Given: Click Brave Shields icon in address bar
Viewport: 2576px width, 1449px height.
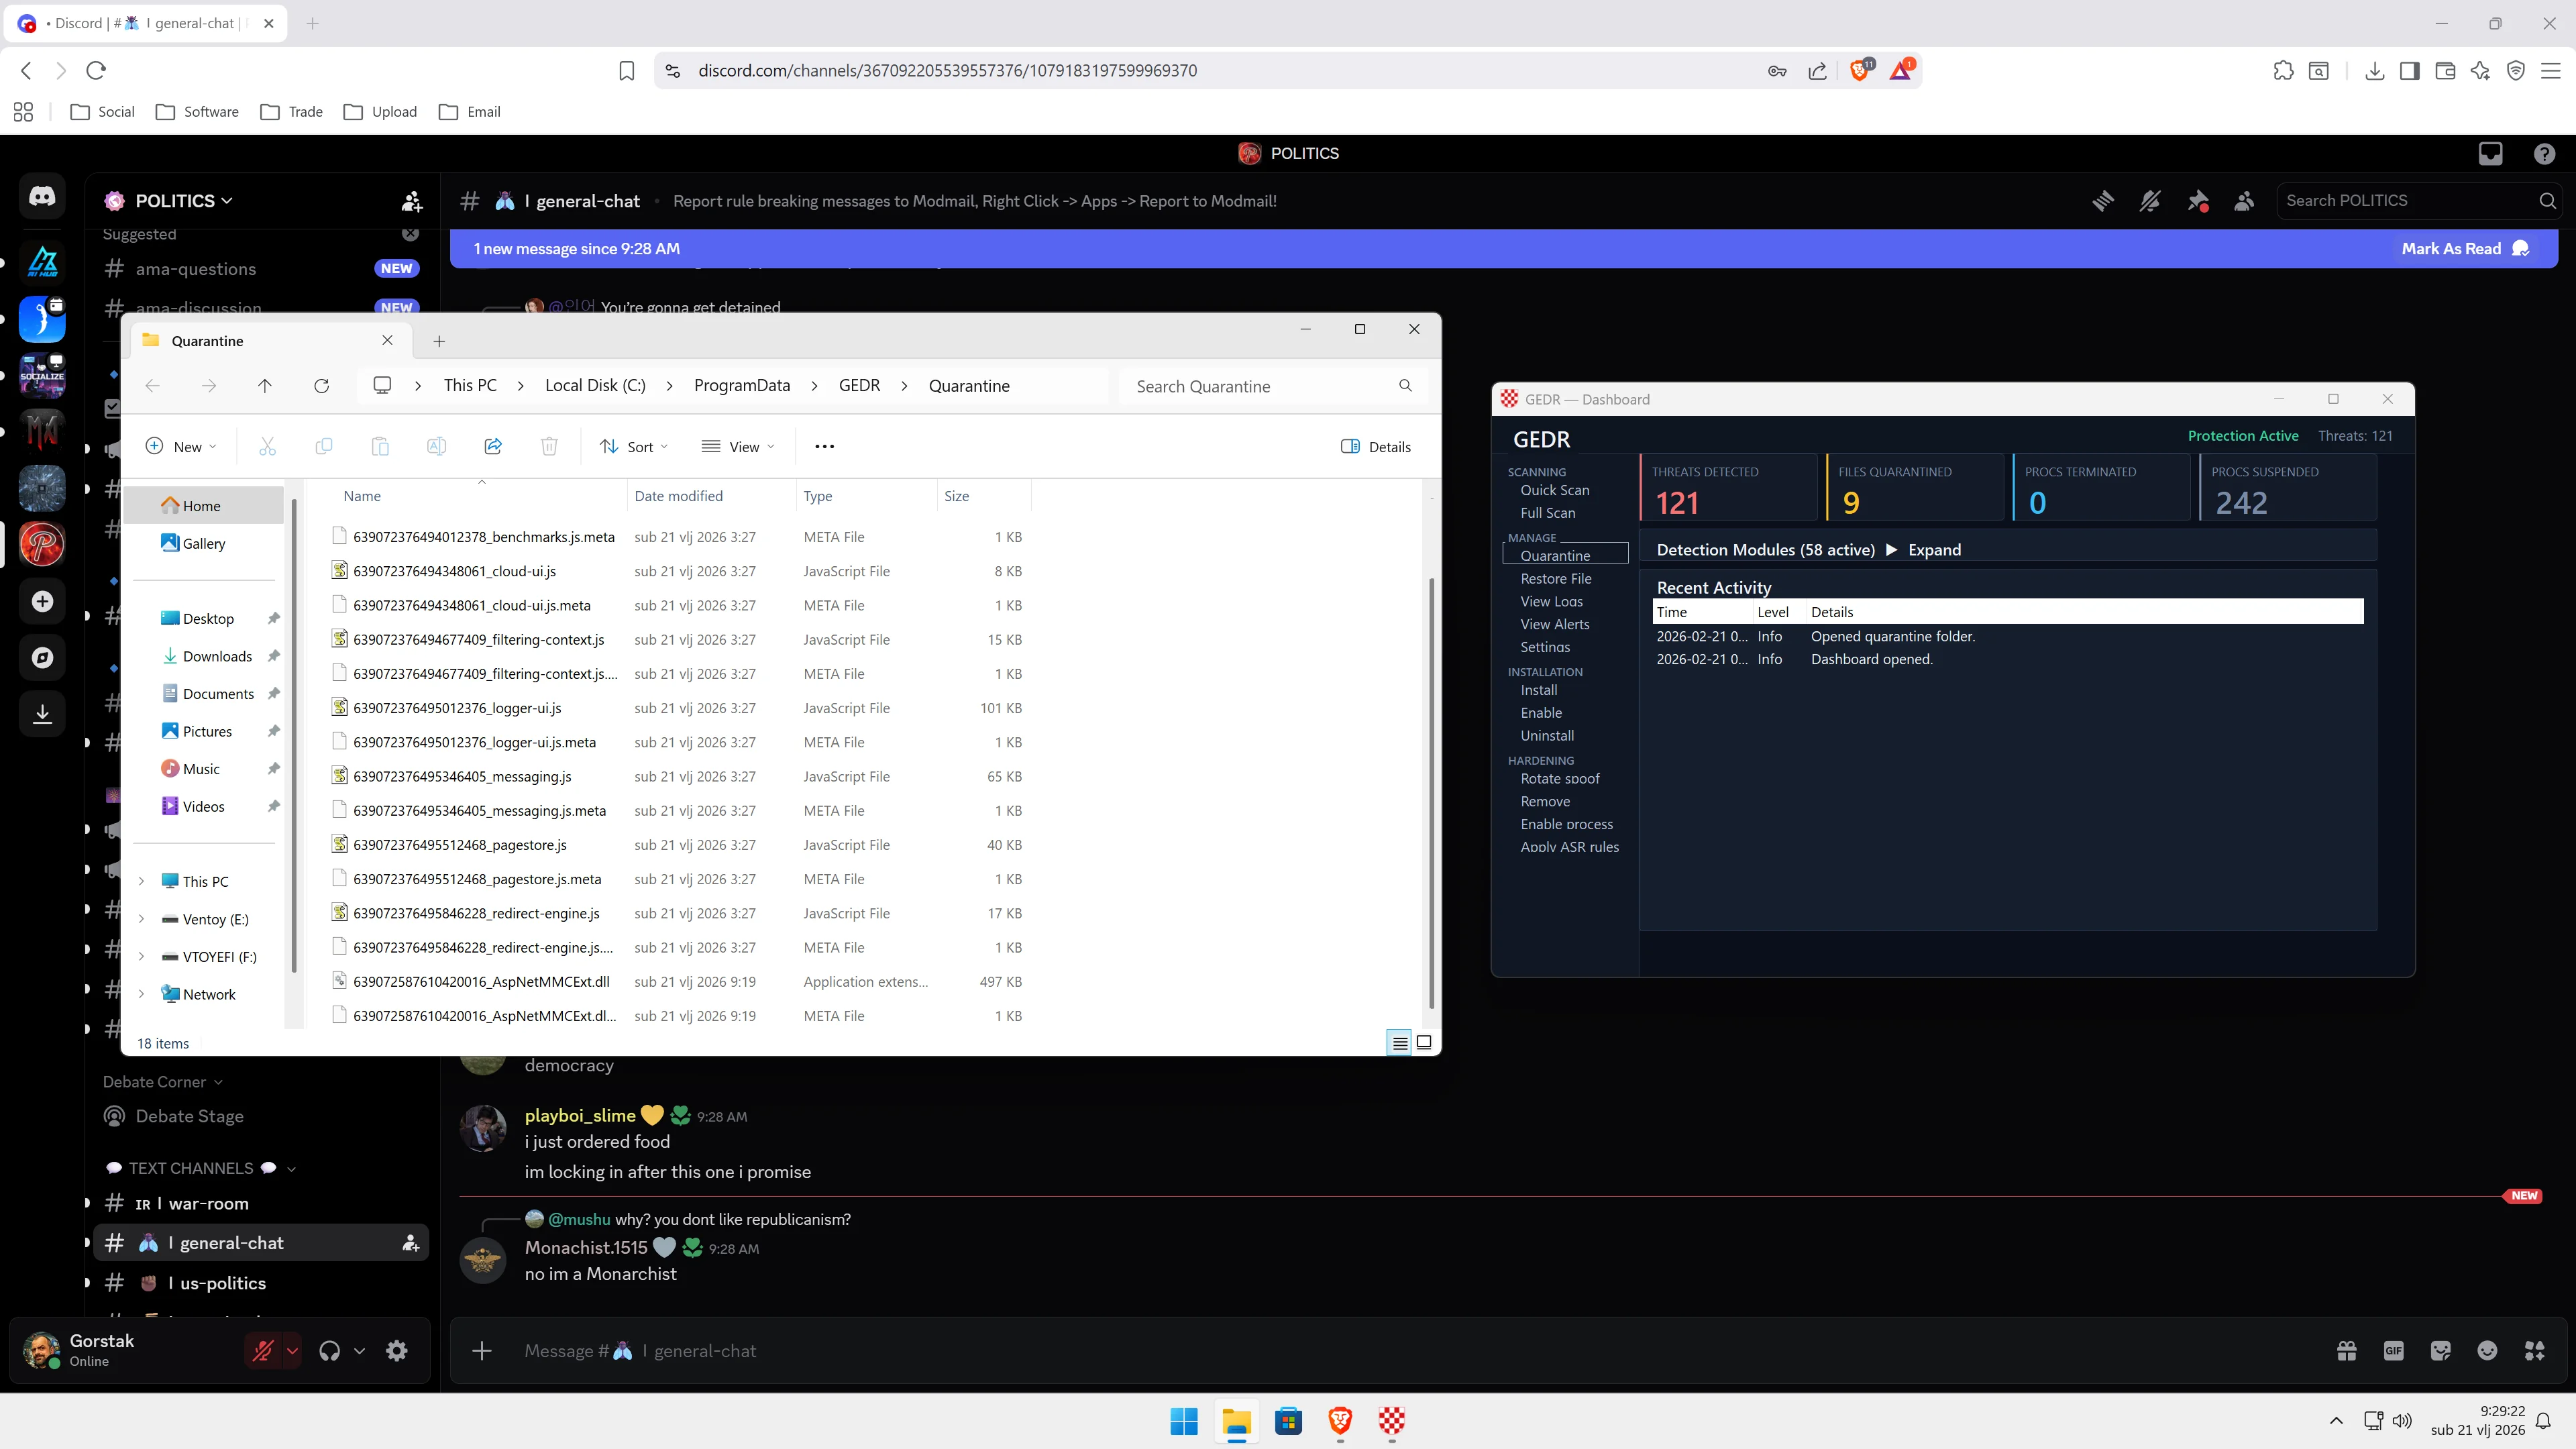Looking at the screenshot, I should [x=1860, y=70].
